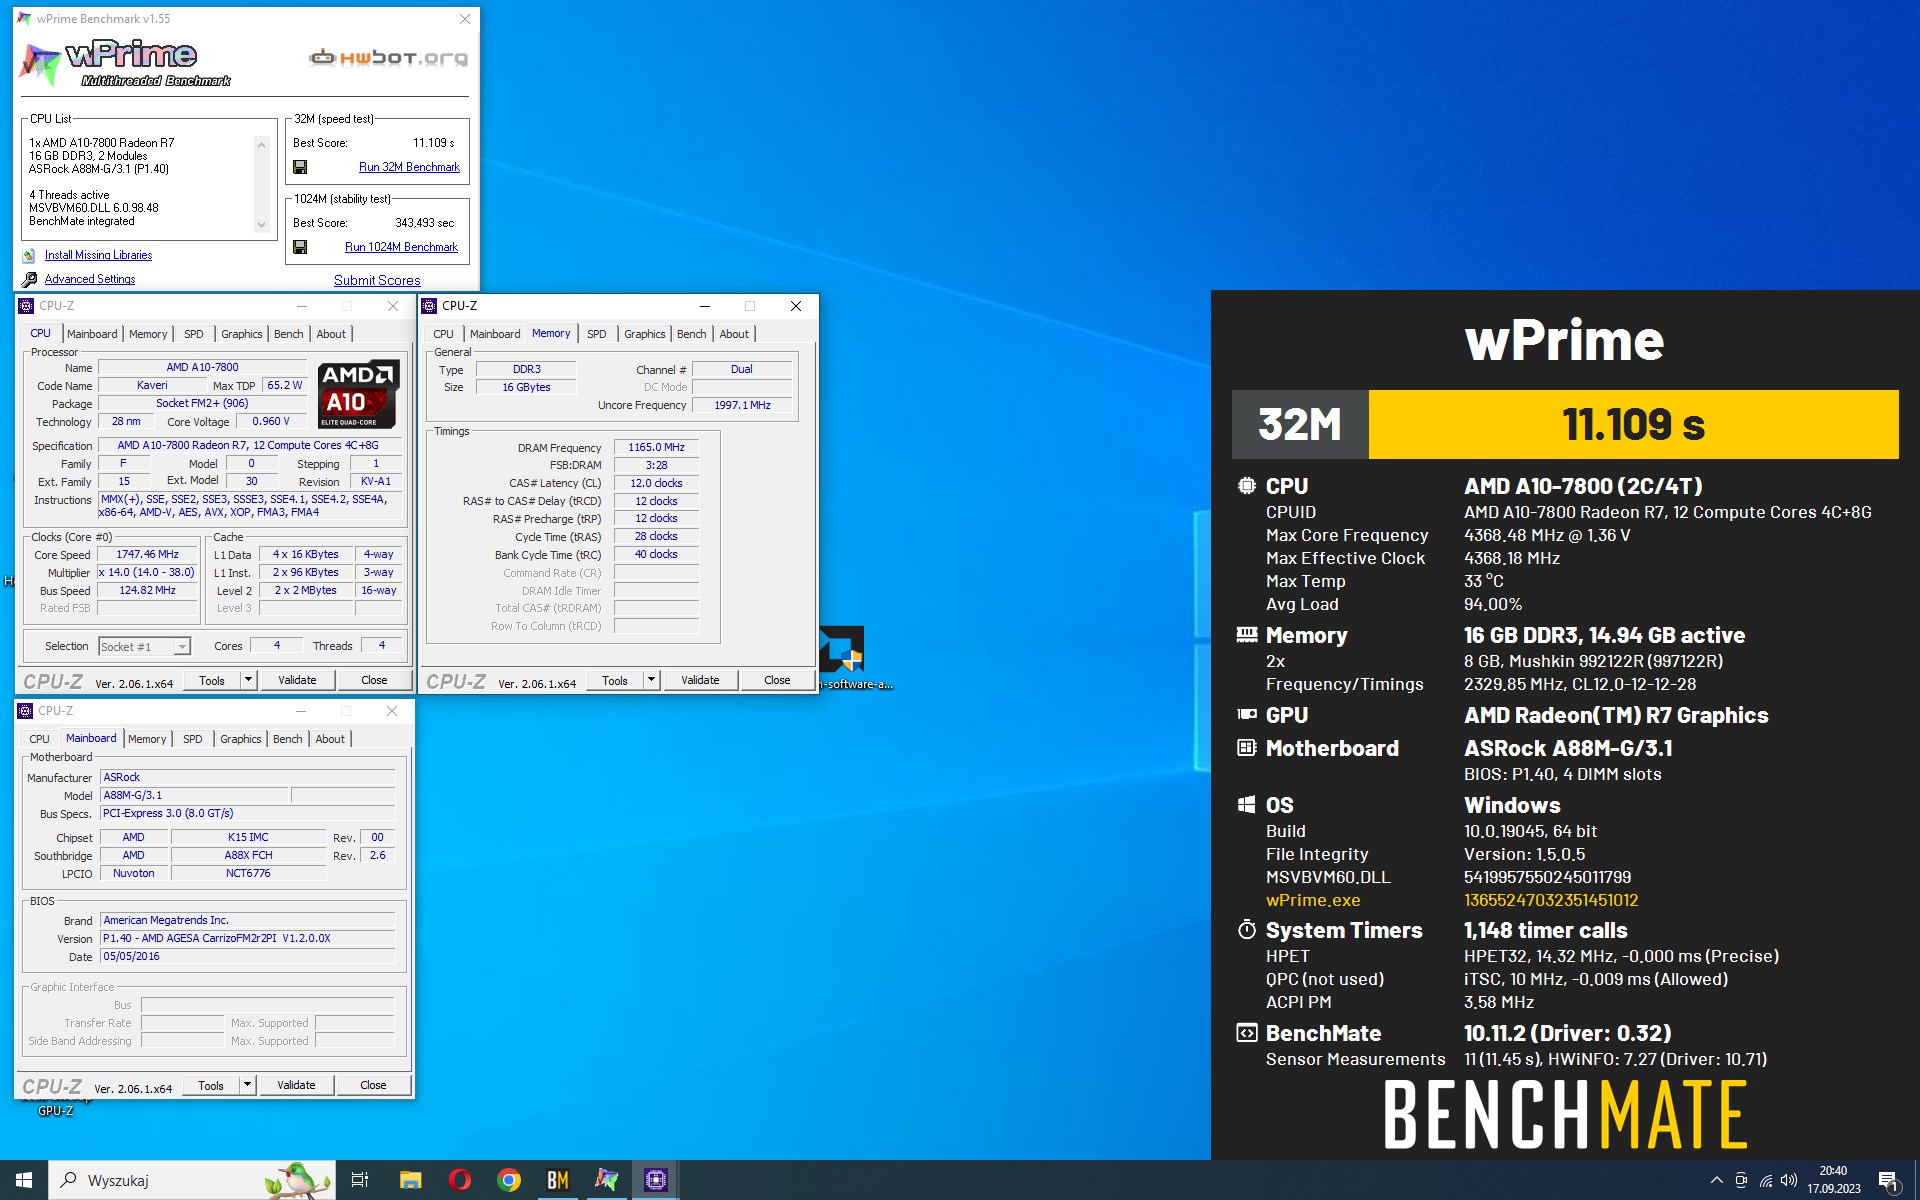Image resolution: width=1920 pixels, height=1200 pixels.
Task: Launch Opera browser from taskbar
Action: [460, 1180]
